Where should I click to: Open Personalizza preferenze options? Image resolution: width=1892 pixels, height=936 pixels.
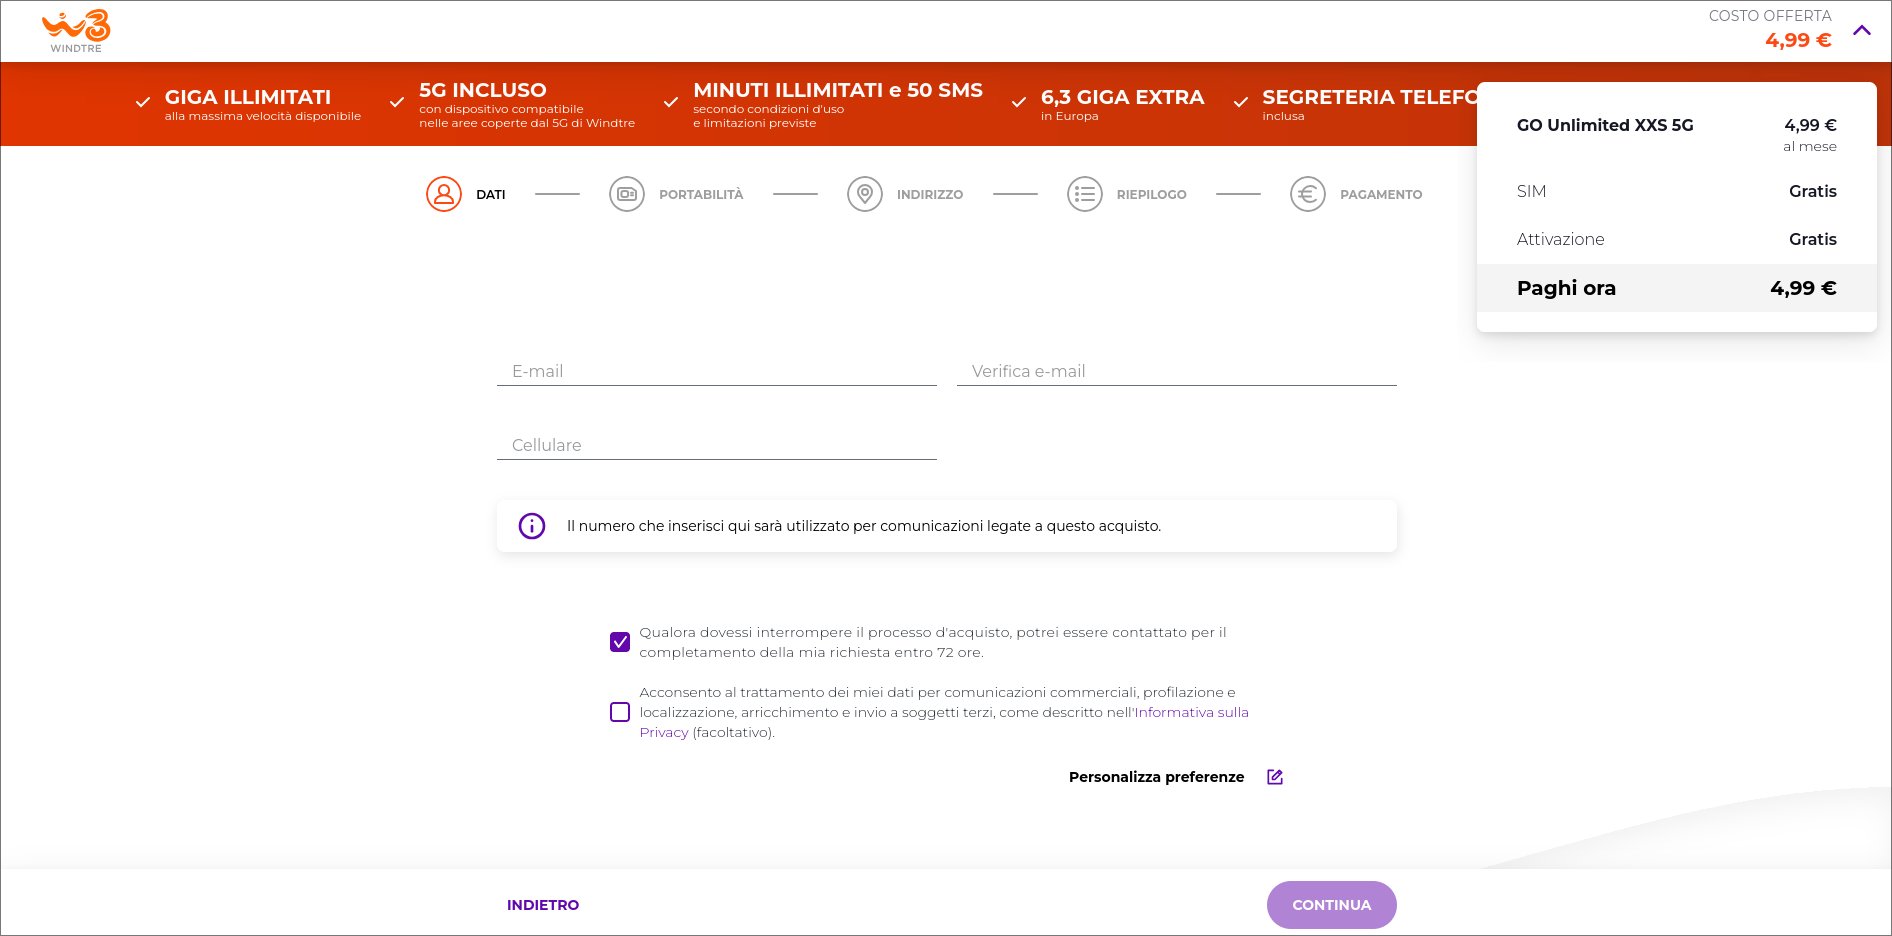pyautogui.click(x=1156, y=777)
